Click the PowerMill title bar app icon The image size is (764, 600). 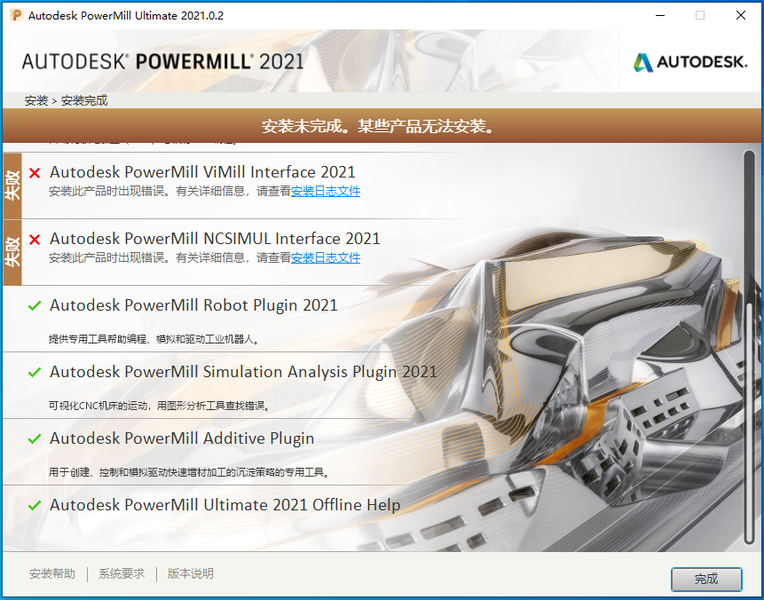[x=17, y=15]
